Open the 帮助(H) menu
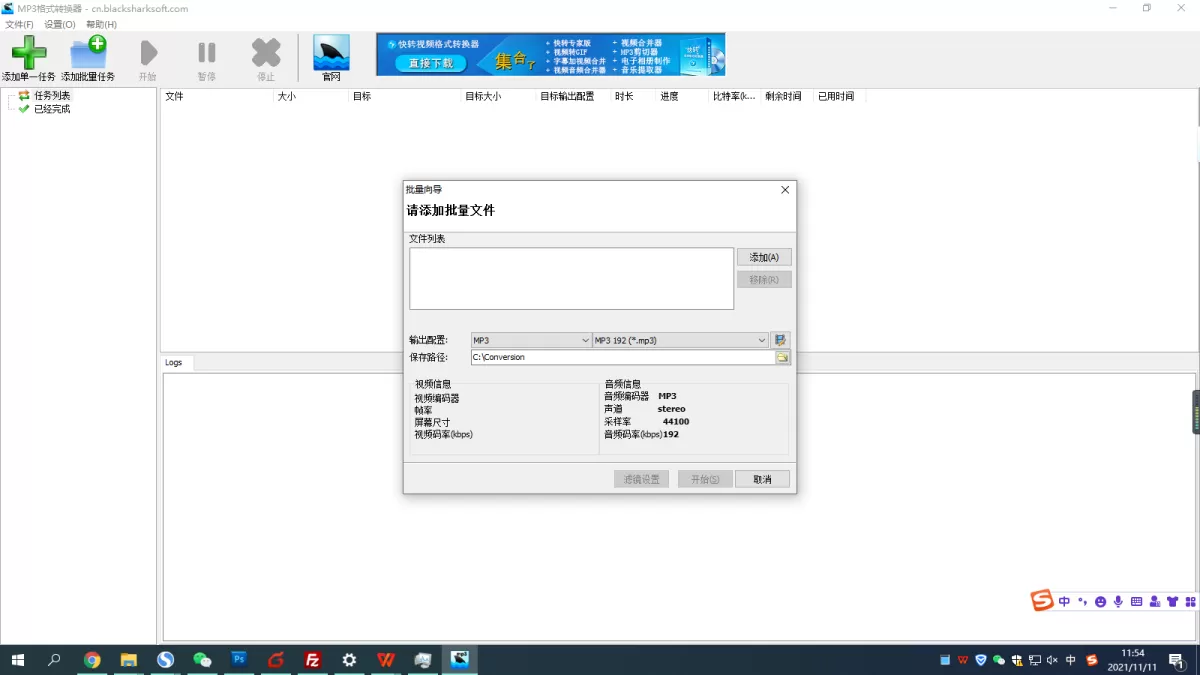This screenshot has height=675, width=1200. pos(101,24)
